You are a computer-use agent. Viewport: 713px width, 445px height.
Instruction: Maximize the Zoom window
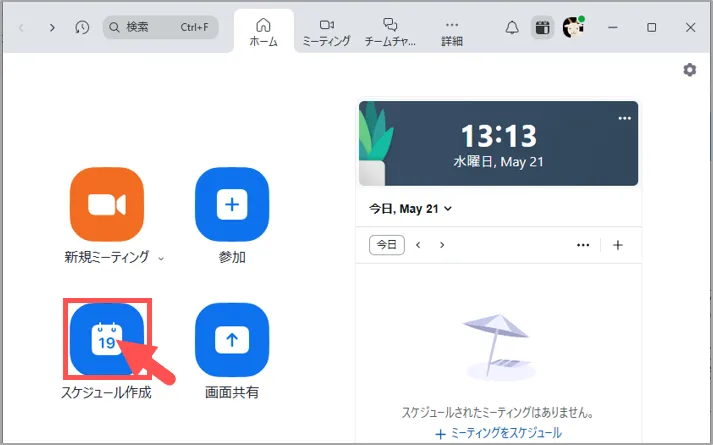[651, 28]
